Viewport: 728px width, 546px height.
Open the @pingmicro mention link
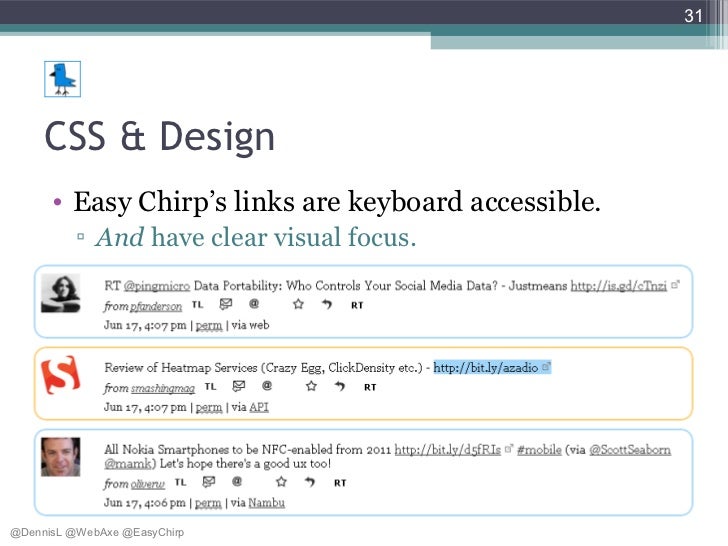click(x=157, y=286)
